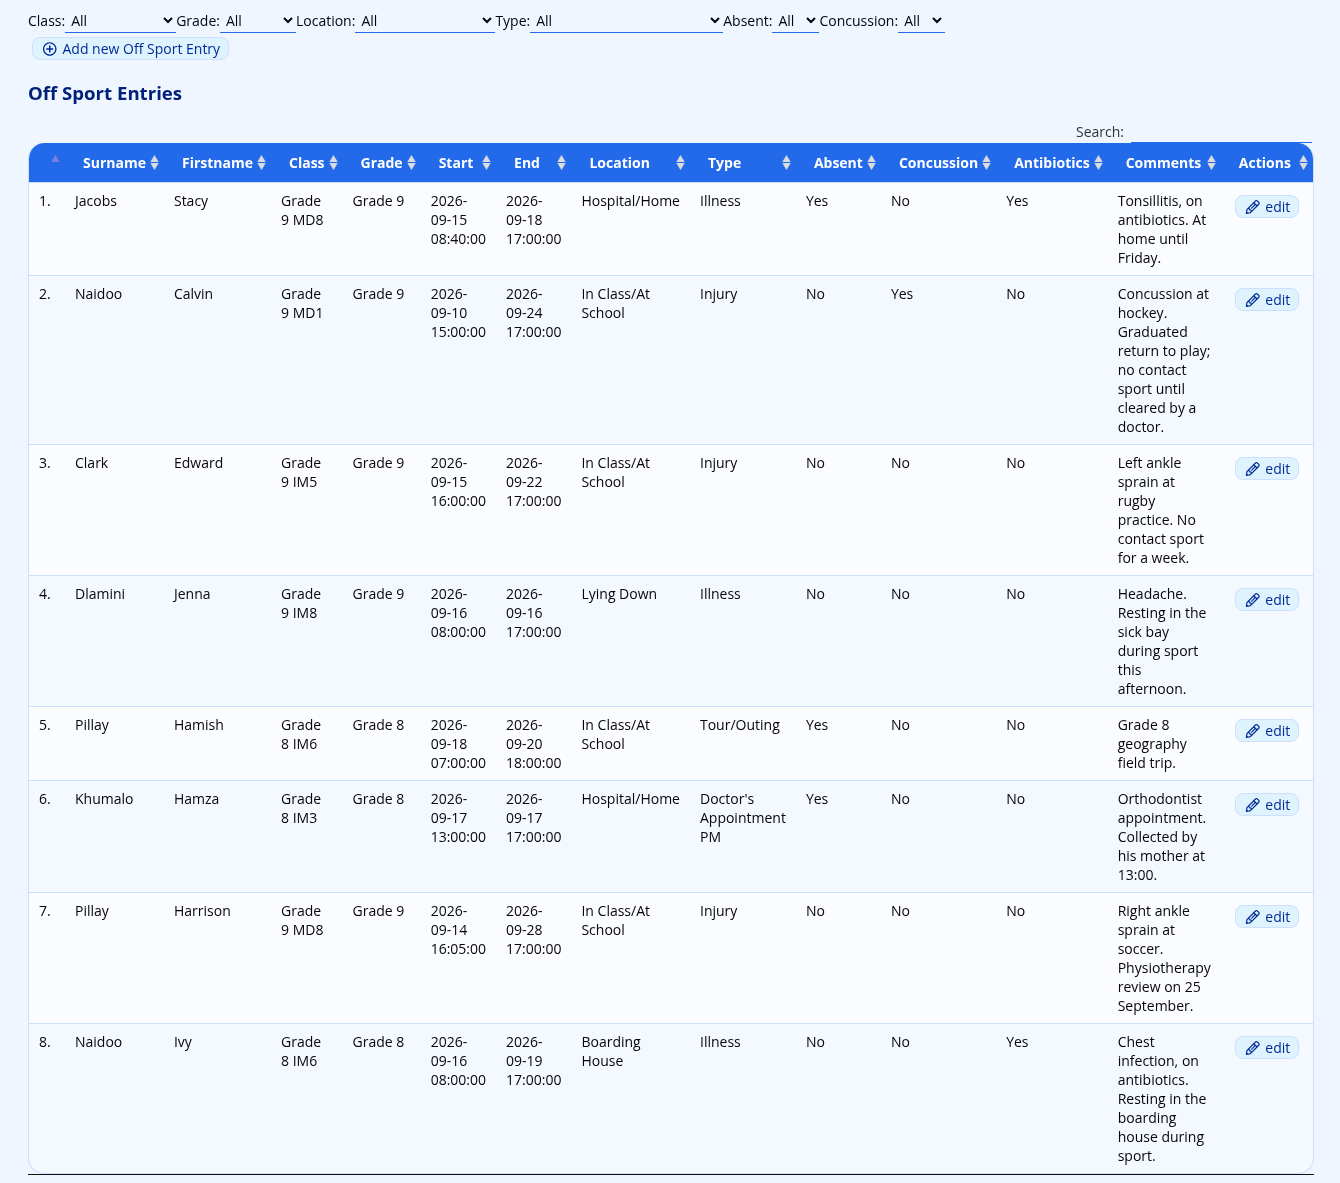Focus the table Search input field
This screenshot has width=1340, height=1183.
[x=1221, y=132]
